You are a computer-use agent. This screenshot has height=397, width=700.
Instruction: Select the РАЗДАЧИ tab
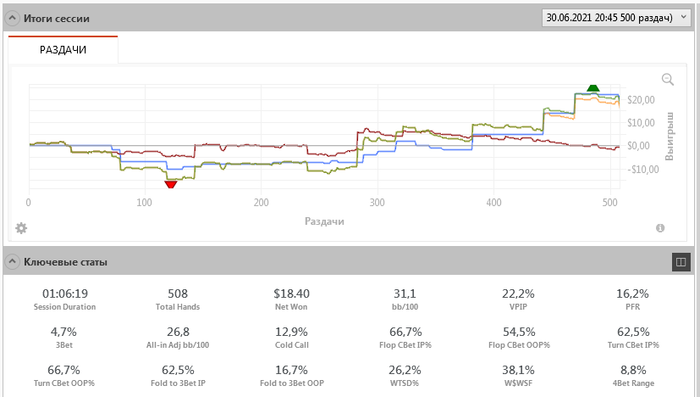(63, 50)
